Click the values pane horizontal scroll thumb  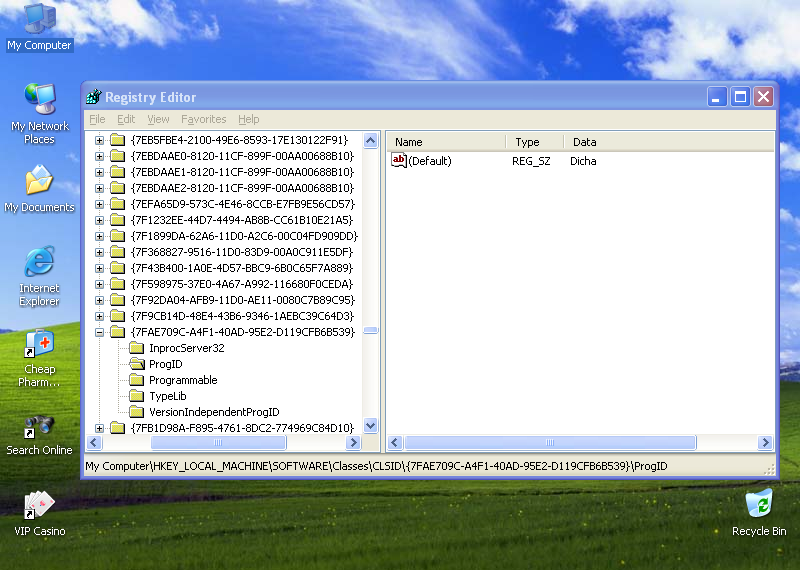point(550,442)
